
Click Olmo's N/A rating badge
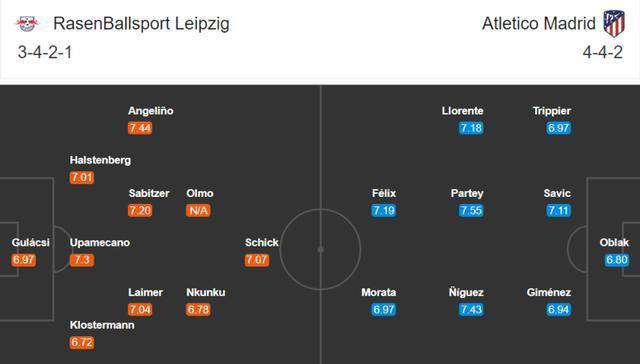point(198,211)
